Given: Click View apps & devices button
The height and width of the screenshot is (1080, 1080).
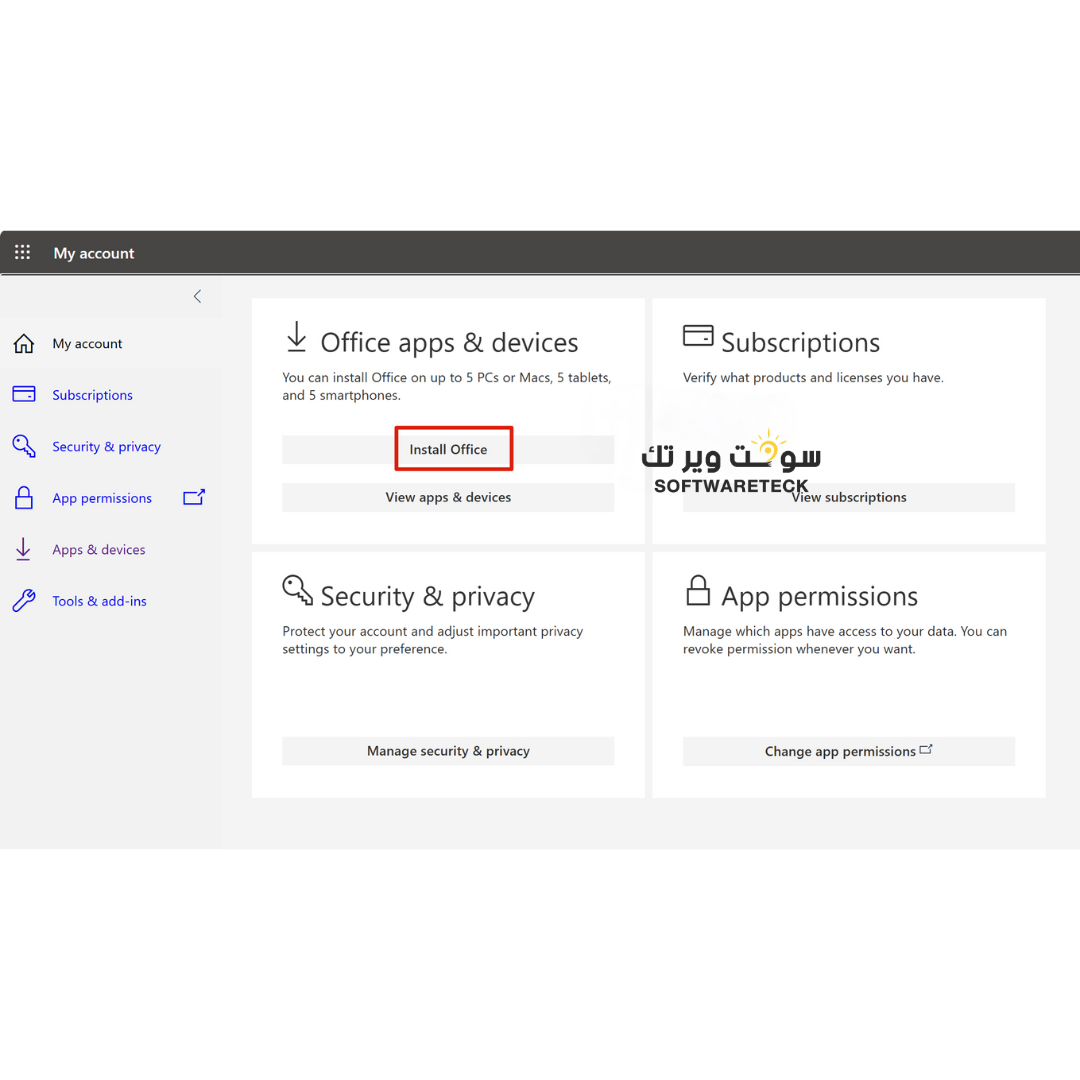Looking at the screenshot, I should [x=448, y=497].
